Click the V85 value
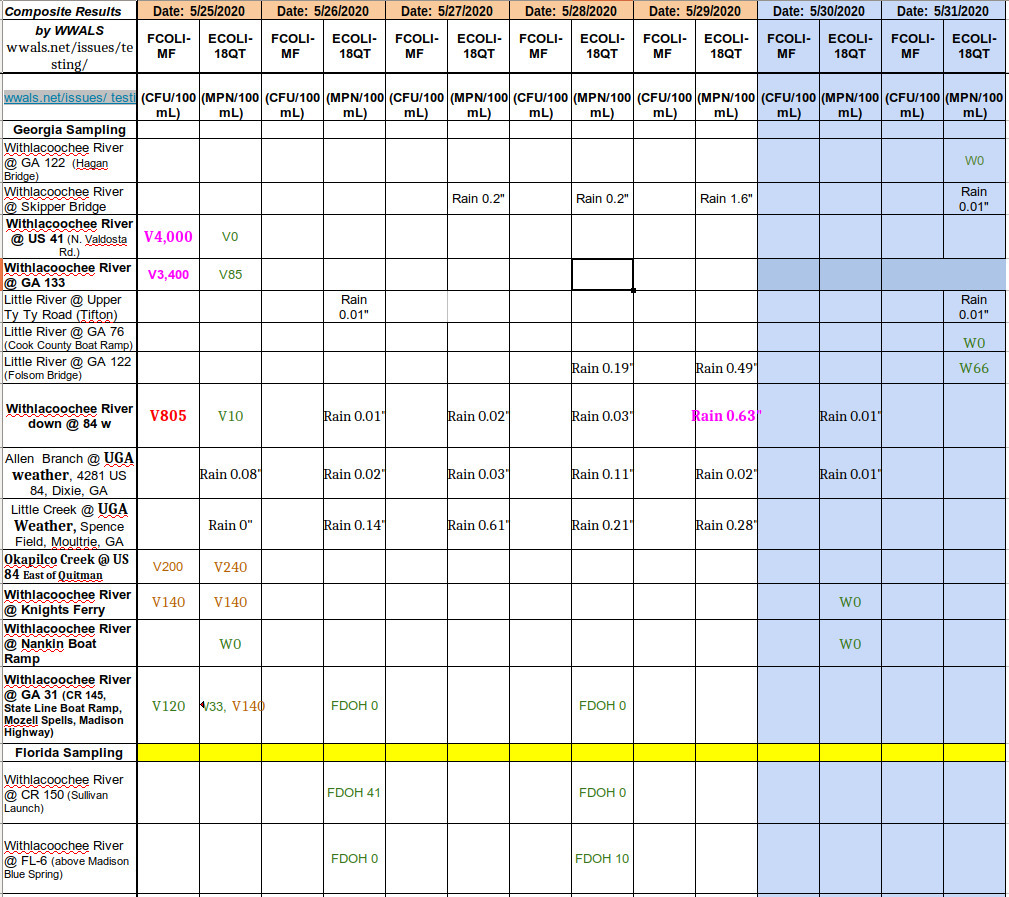Screen dimensions: 1009x897 230,275
